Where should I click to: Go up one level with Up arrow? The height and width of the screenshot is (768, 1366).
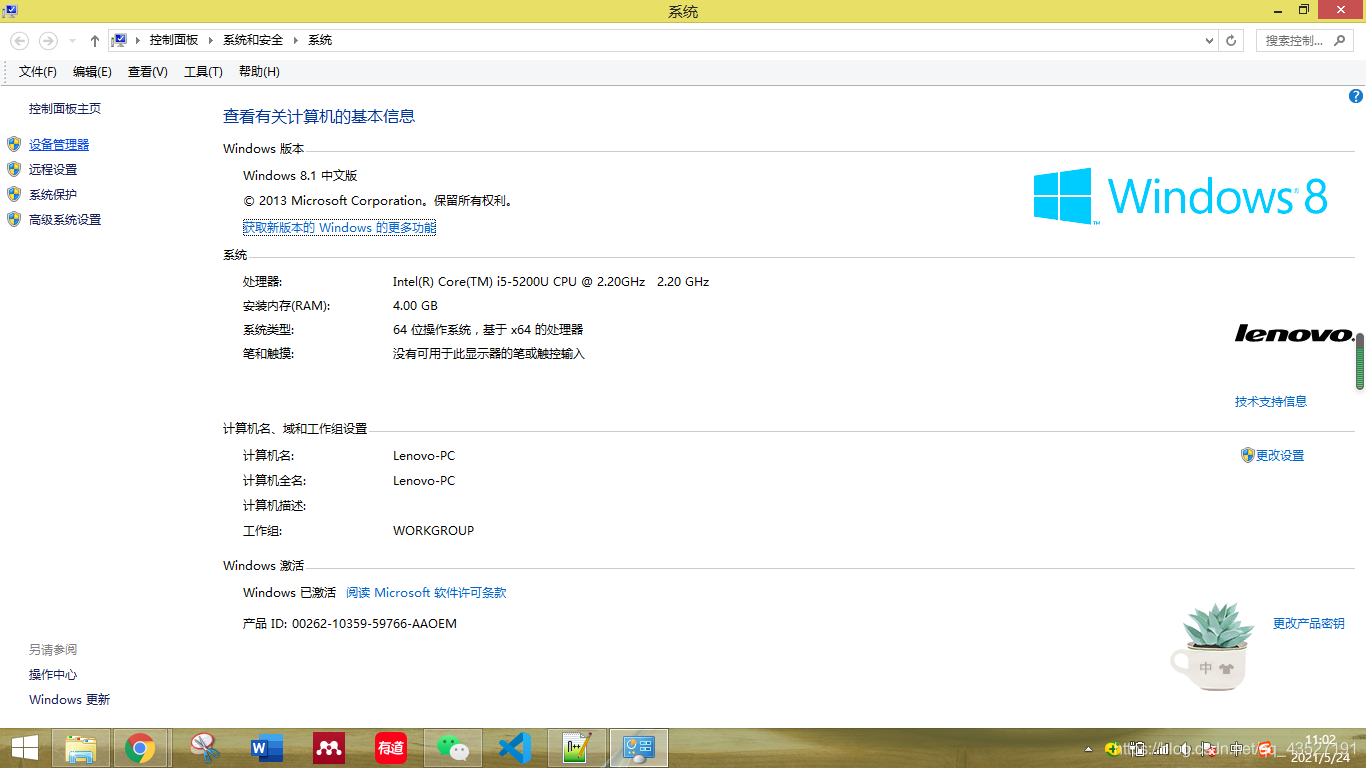95,41
